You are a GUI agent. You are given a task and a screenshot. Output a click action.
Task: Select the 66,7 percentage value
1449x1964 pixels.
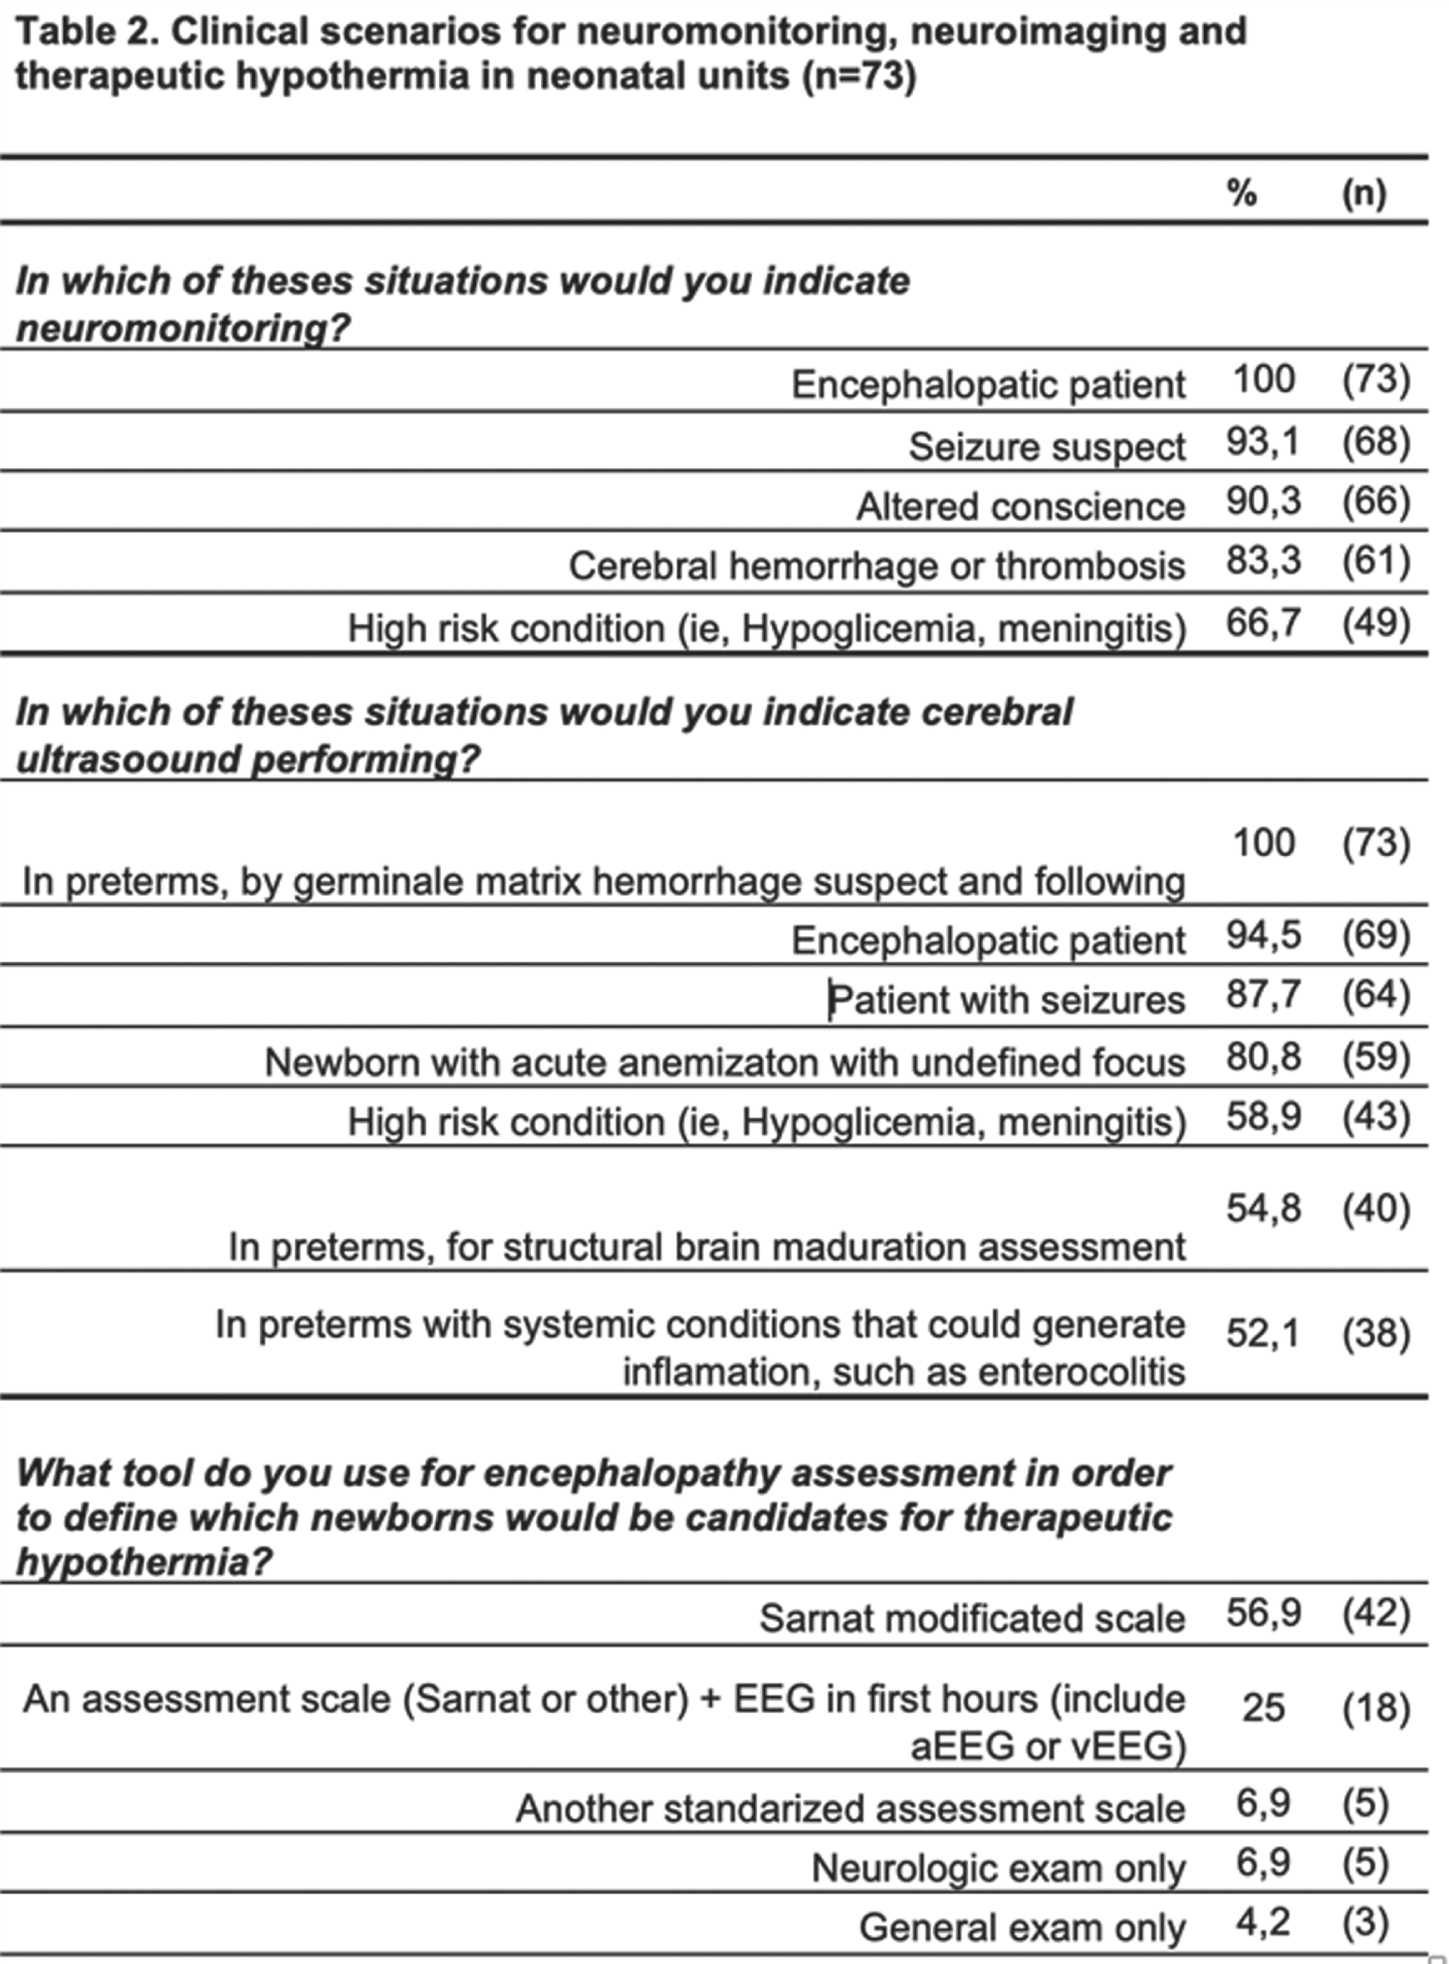click(x=1263, y=623)
